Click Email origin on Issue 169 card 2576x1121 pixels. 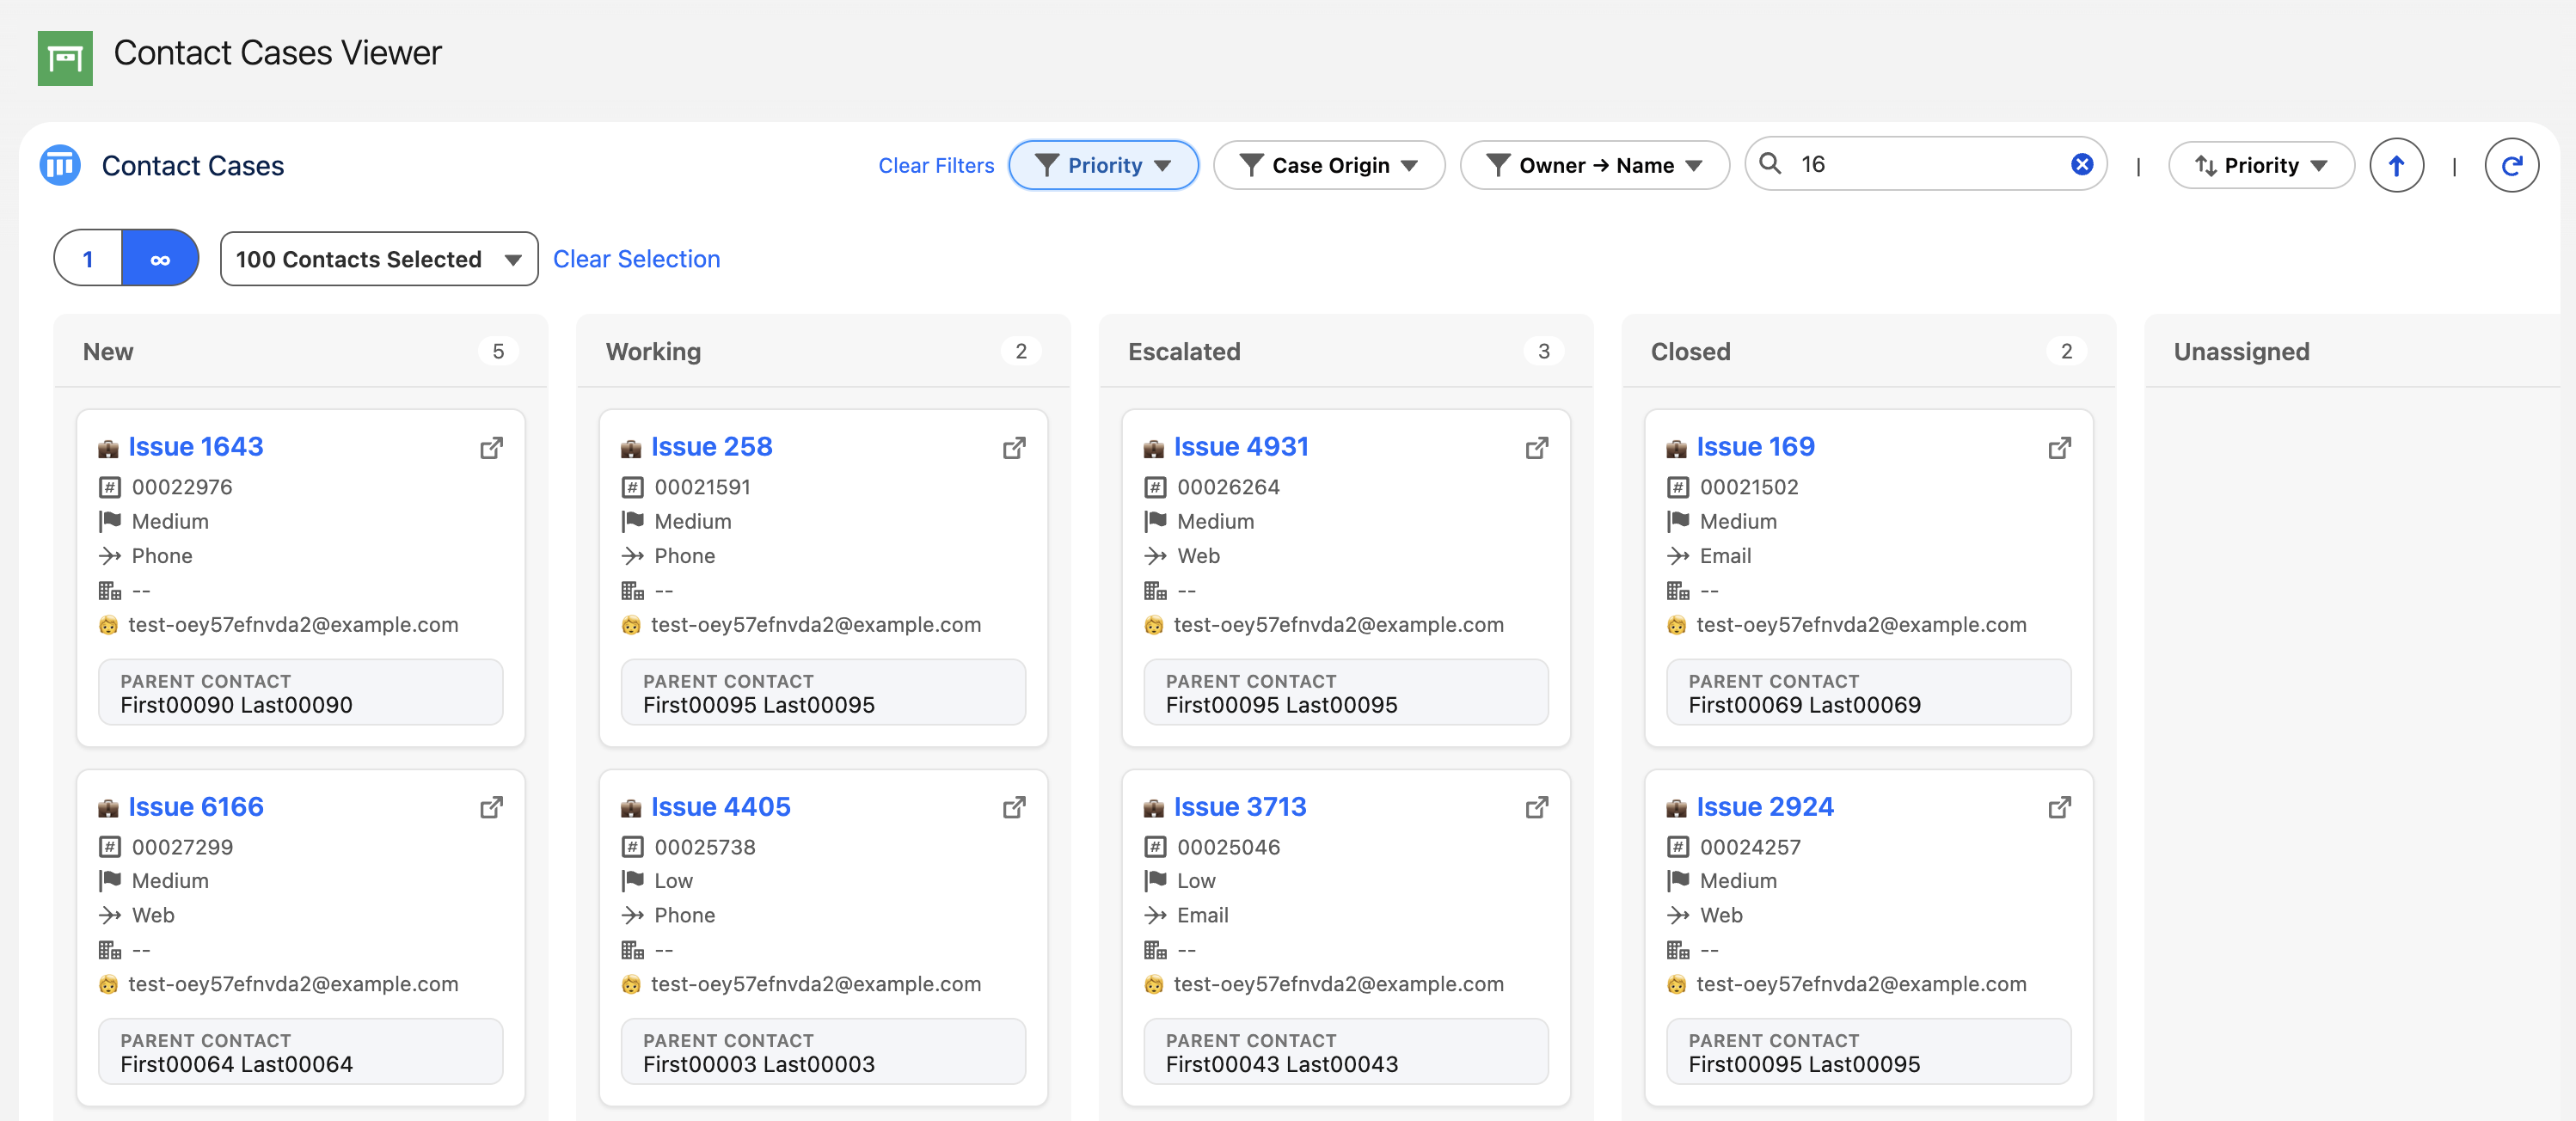[1725, 556]
